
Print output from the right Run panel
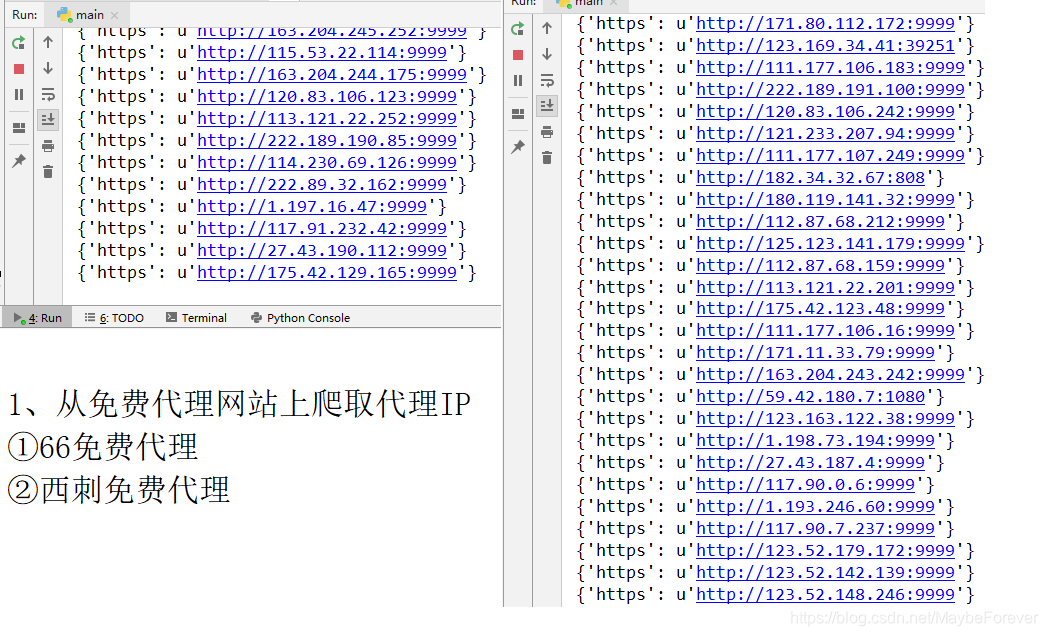tap(547, 132)
